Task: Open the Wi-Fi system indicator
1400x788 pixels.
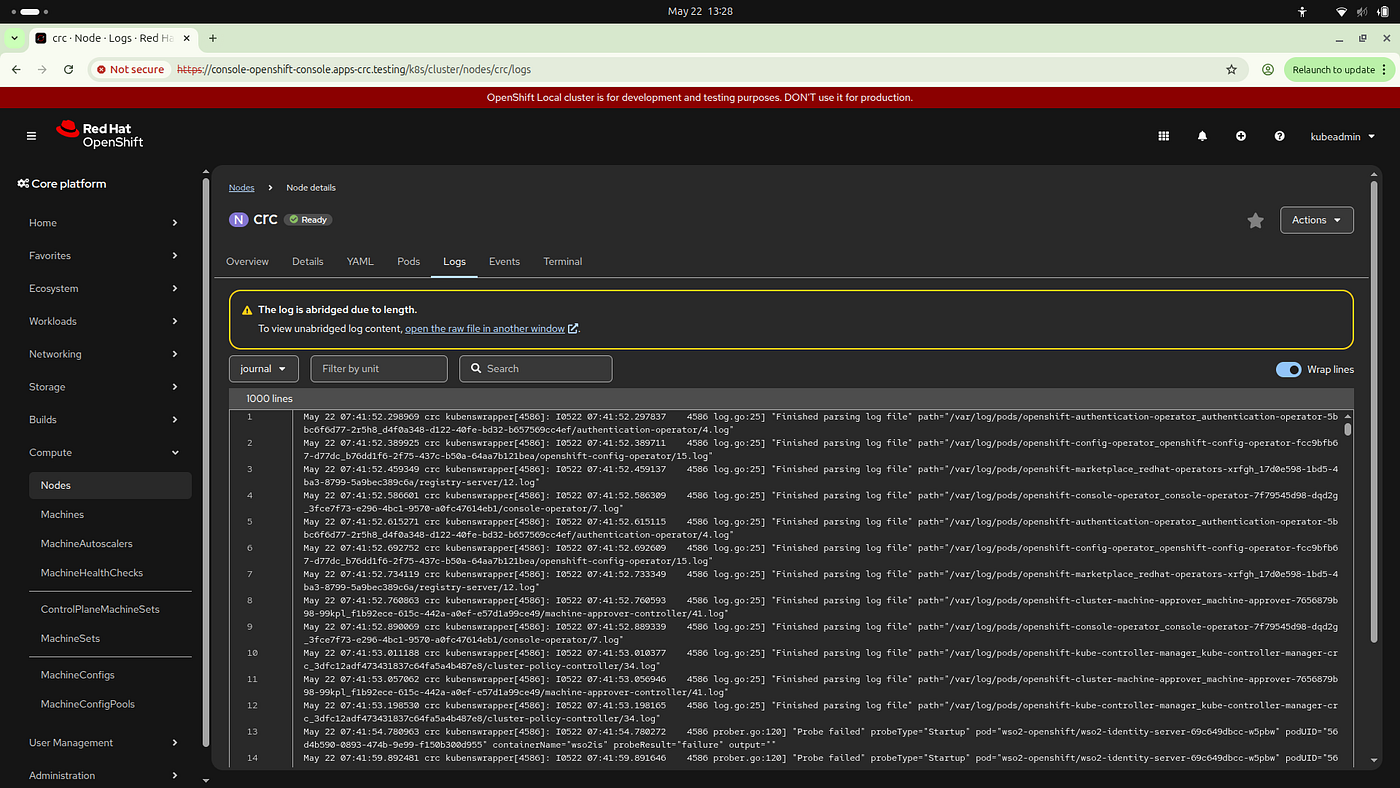Action: click(x=1341, y=11)
